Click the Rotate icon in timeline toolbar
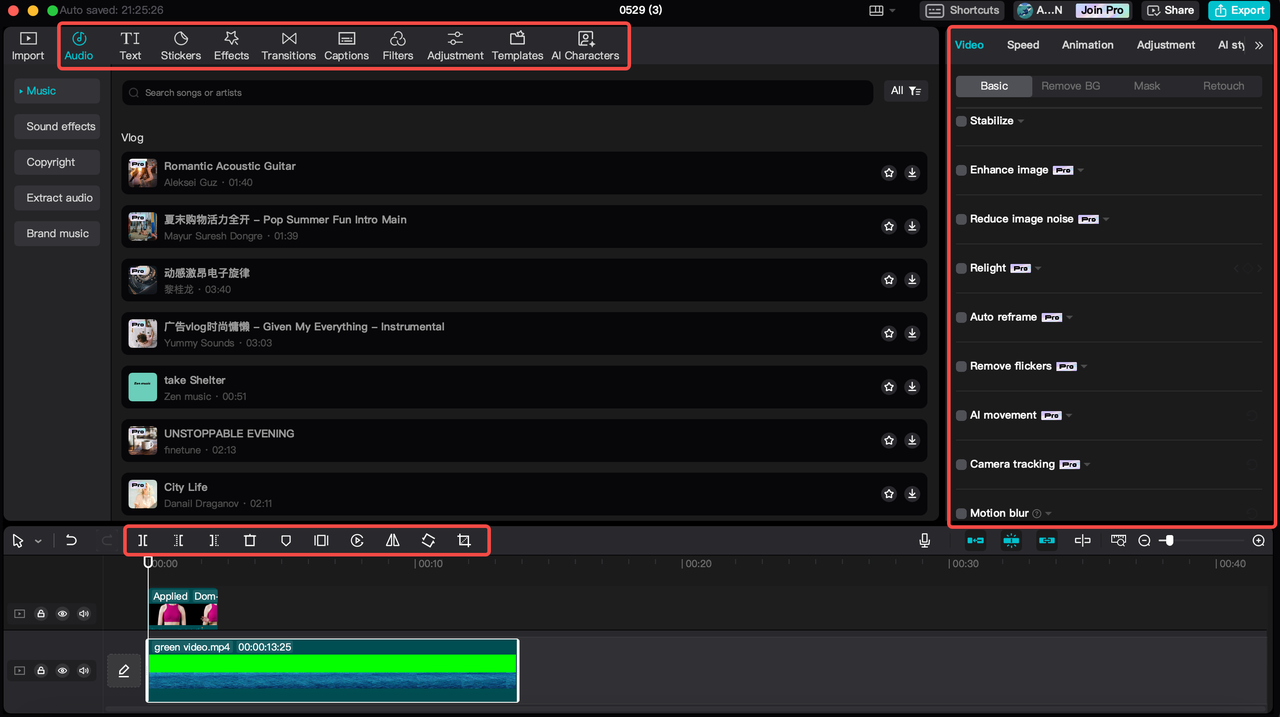Viewport: 1280px width, 717px height. (428, 540)
